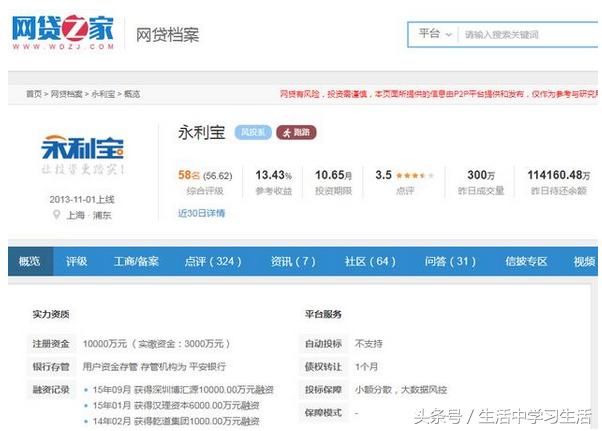The height and width of the screenshot is (431, 602).
Task: Switch to the 评级 tab
Action: (76, 261)
